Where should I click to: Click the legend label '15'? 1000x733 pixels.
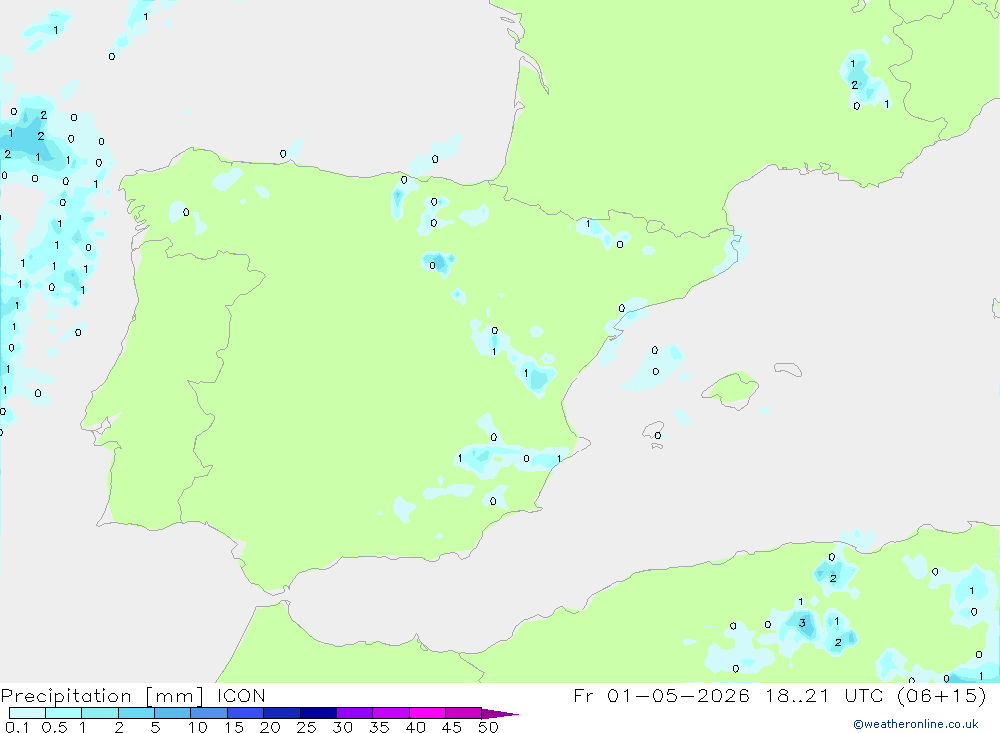coord(234,727)
